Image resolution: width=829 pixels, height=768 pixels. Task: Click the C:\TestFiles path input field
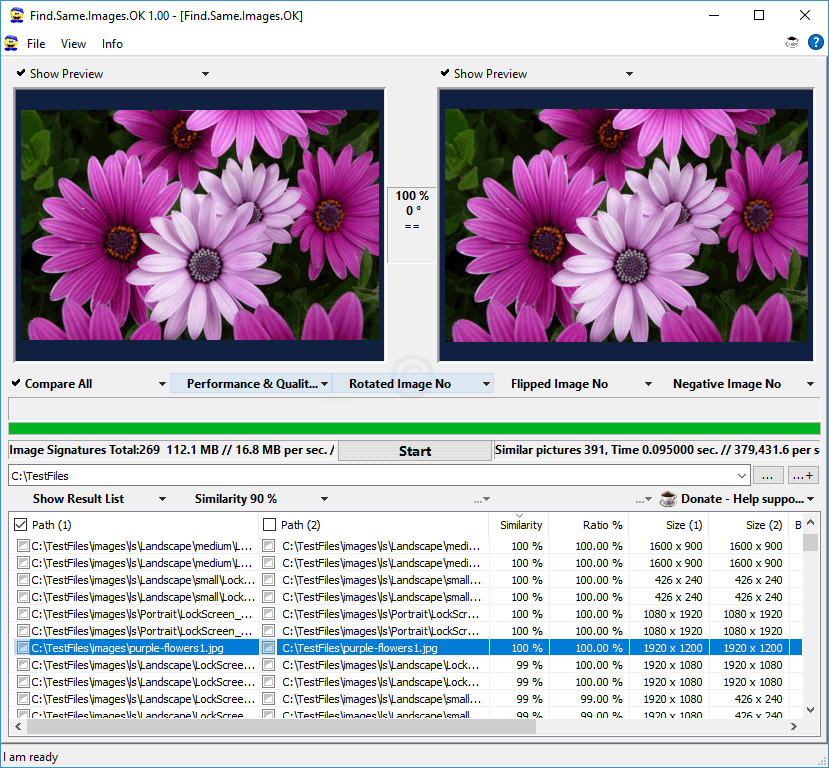click(370, 476)
